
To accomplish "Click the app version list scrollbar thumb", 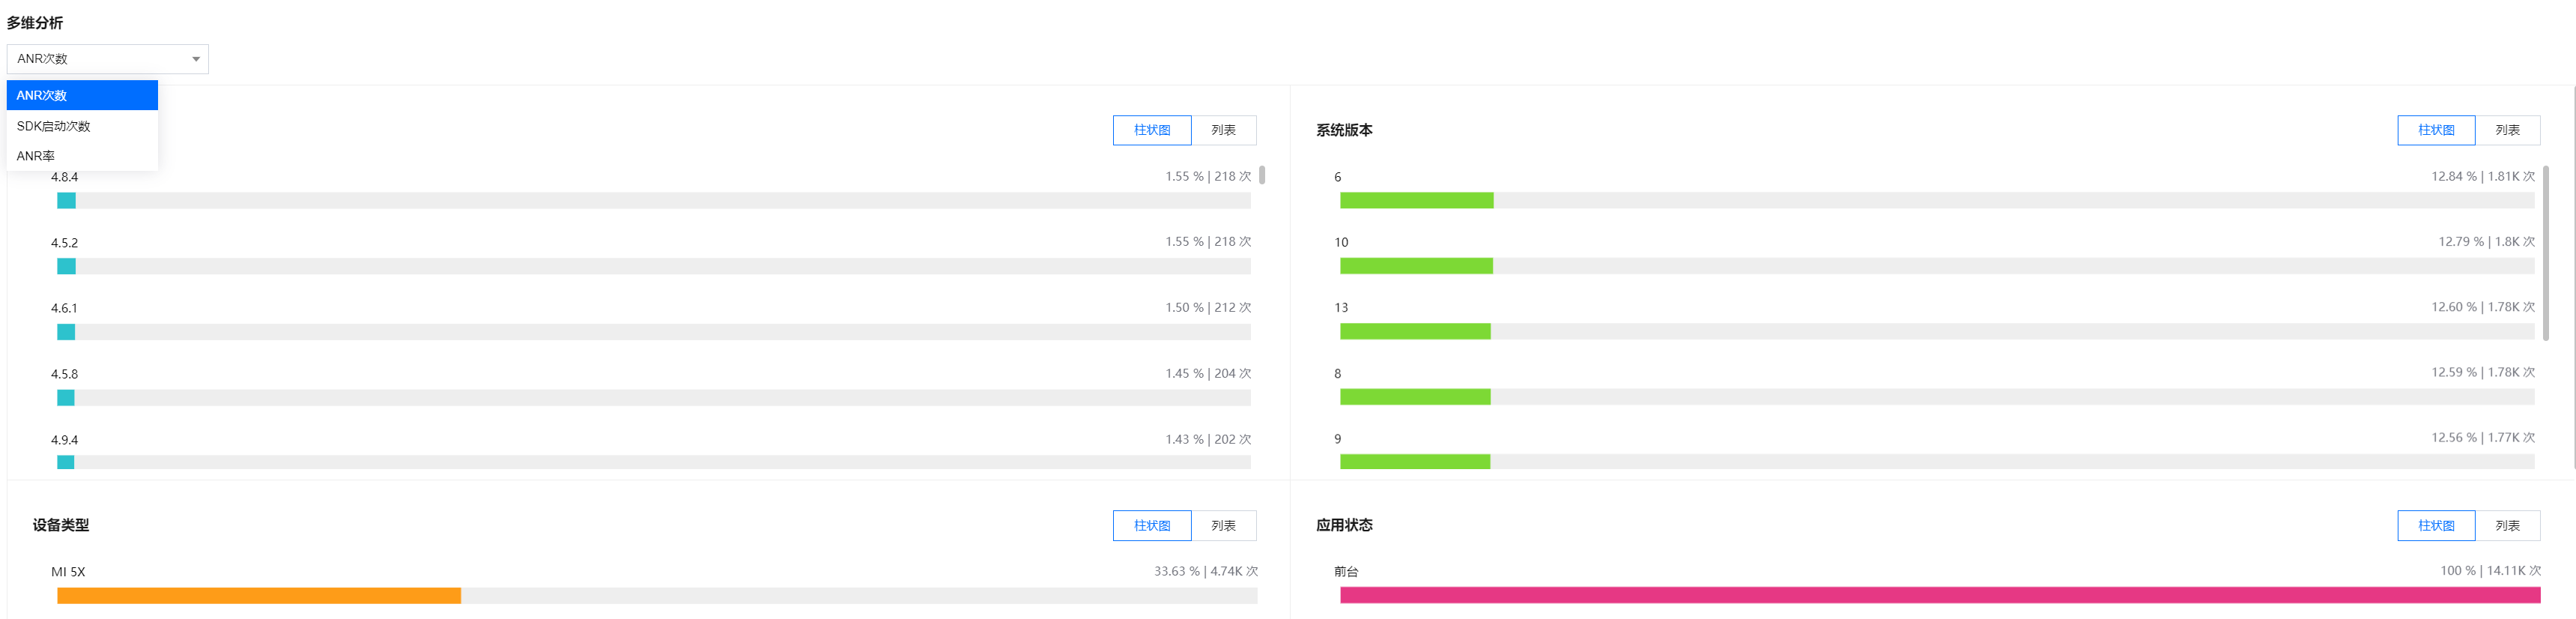I will tap(1262, 175).
